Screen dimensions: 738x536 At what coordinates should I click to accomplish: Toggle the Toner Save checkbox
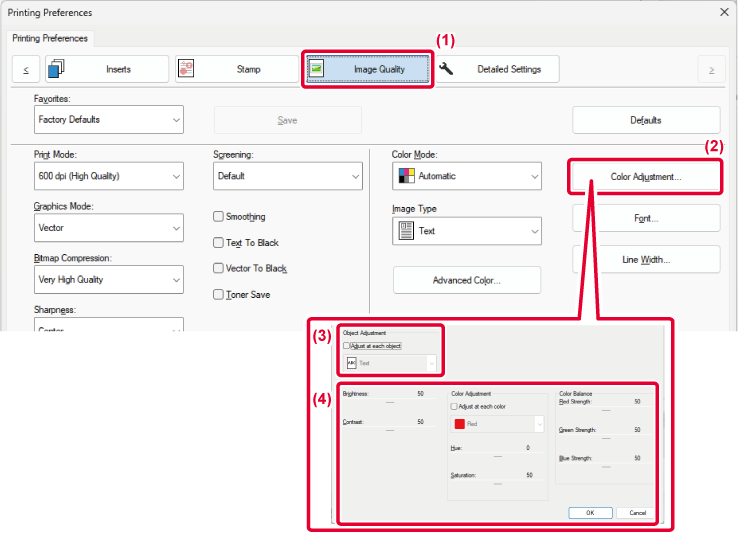pyautogui.click(x=219, y=295)
